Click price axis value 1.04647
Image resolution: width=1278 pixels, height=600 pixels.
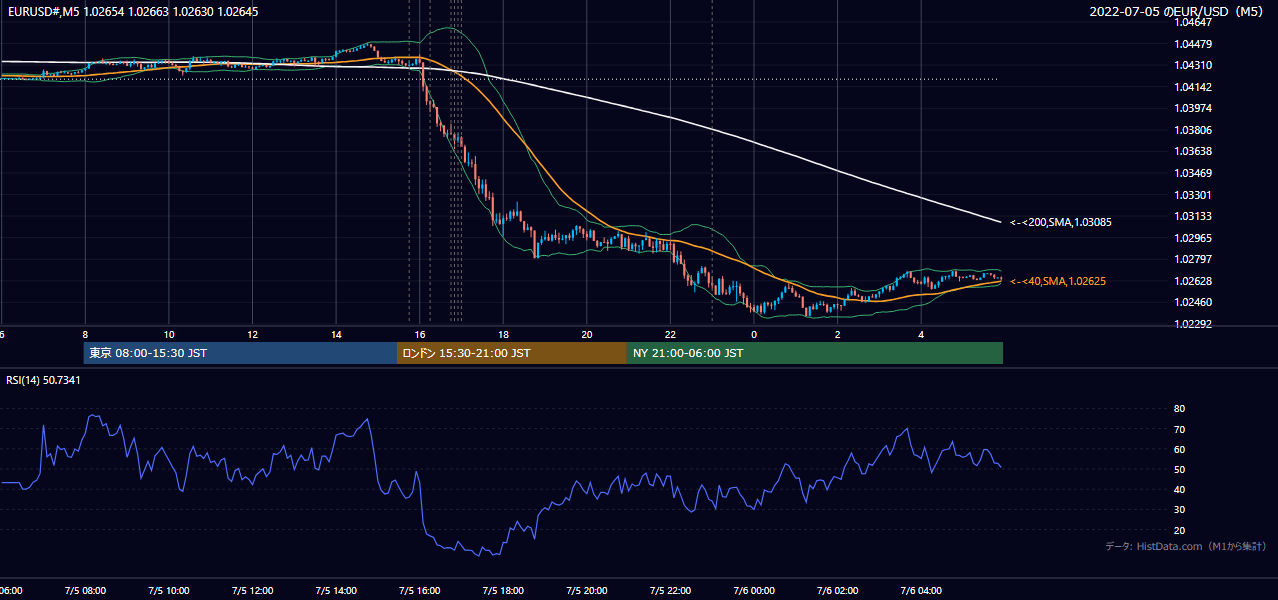[1193, 22]
